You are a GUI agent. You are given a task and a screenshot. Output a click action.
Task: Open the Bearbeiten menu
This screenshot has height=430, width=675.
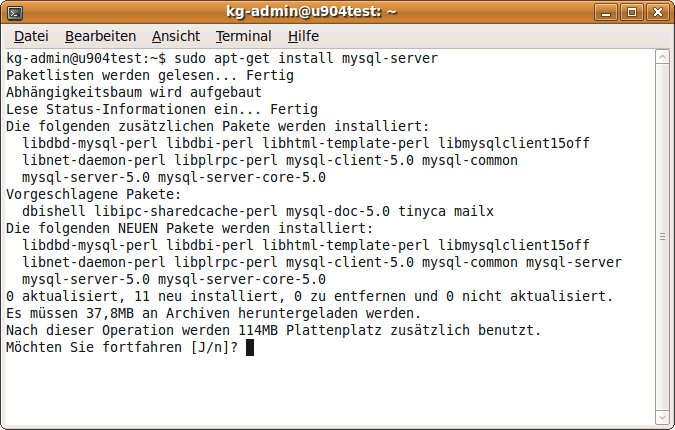pos(99,36)
